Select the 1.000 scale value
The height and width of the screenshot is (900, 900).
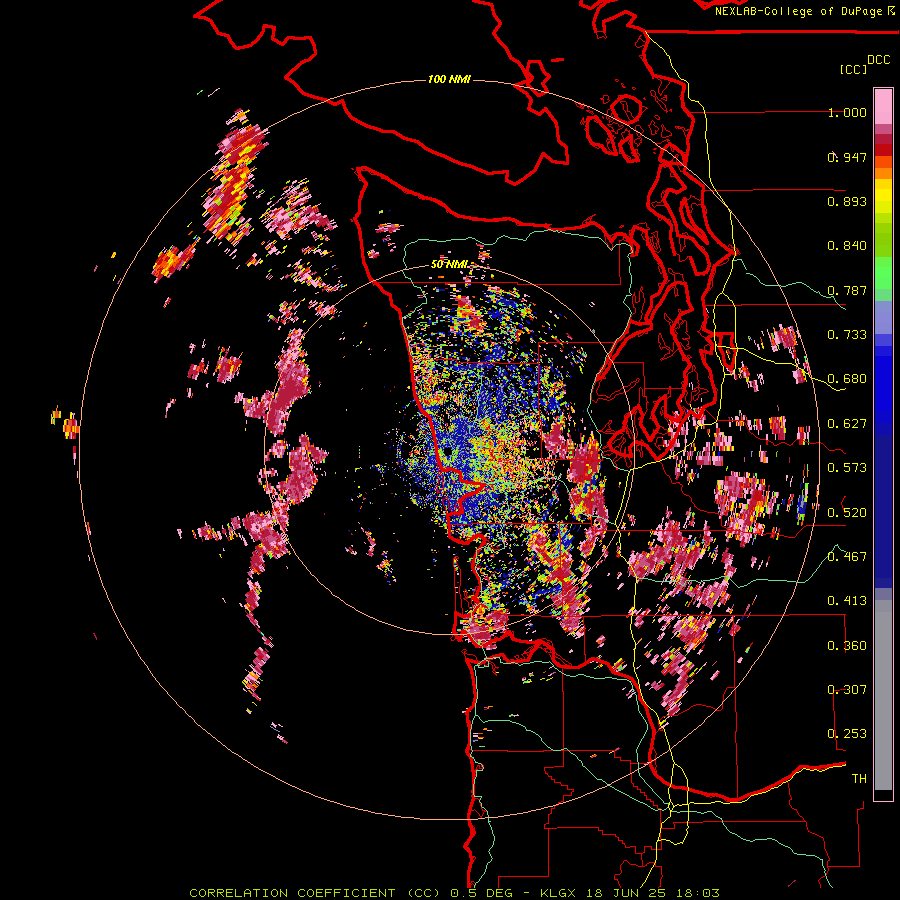pos(847,112)
